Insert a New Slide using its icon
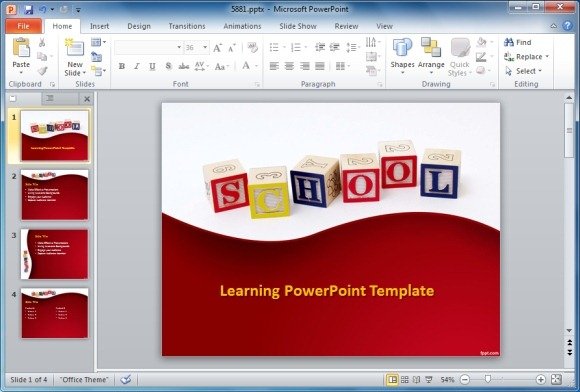Viewport: 580px width, 392px height. [x=75, y=48]
